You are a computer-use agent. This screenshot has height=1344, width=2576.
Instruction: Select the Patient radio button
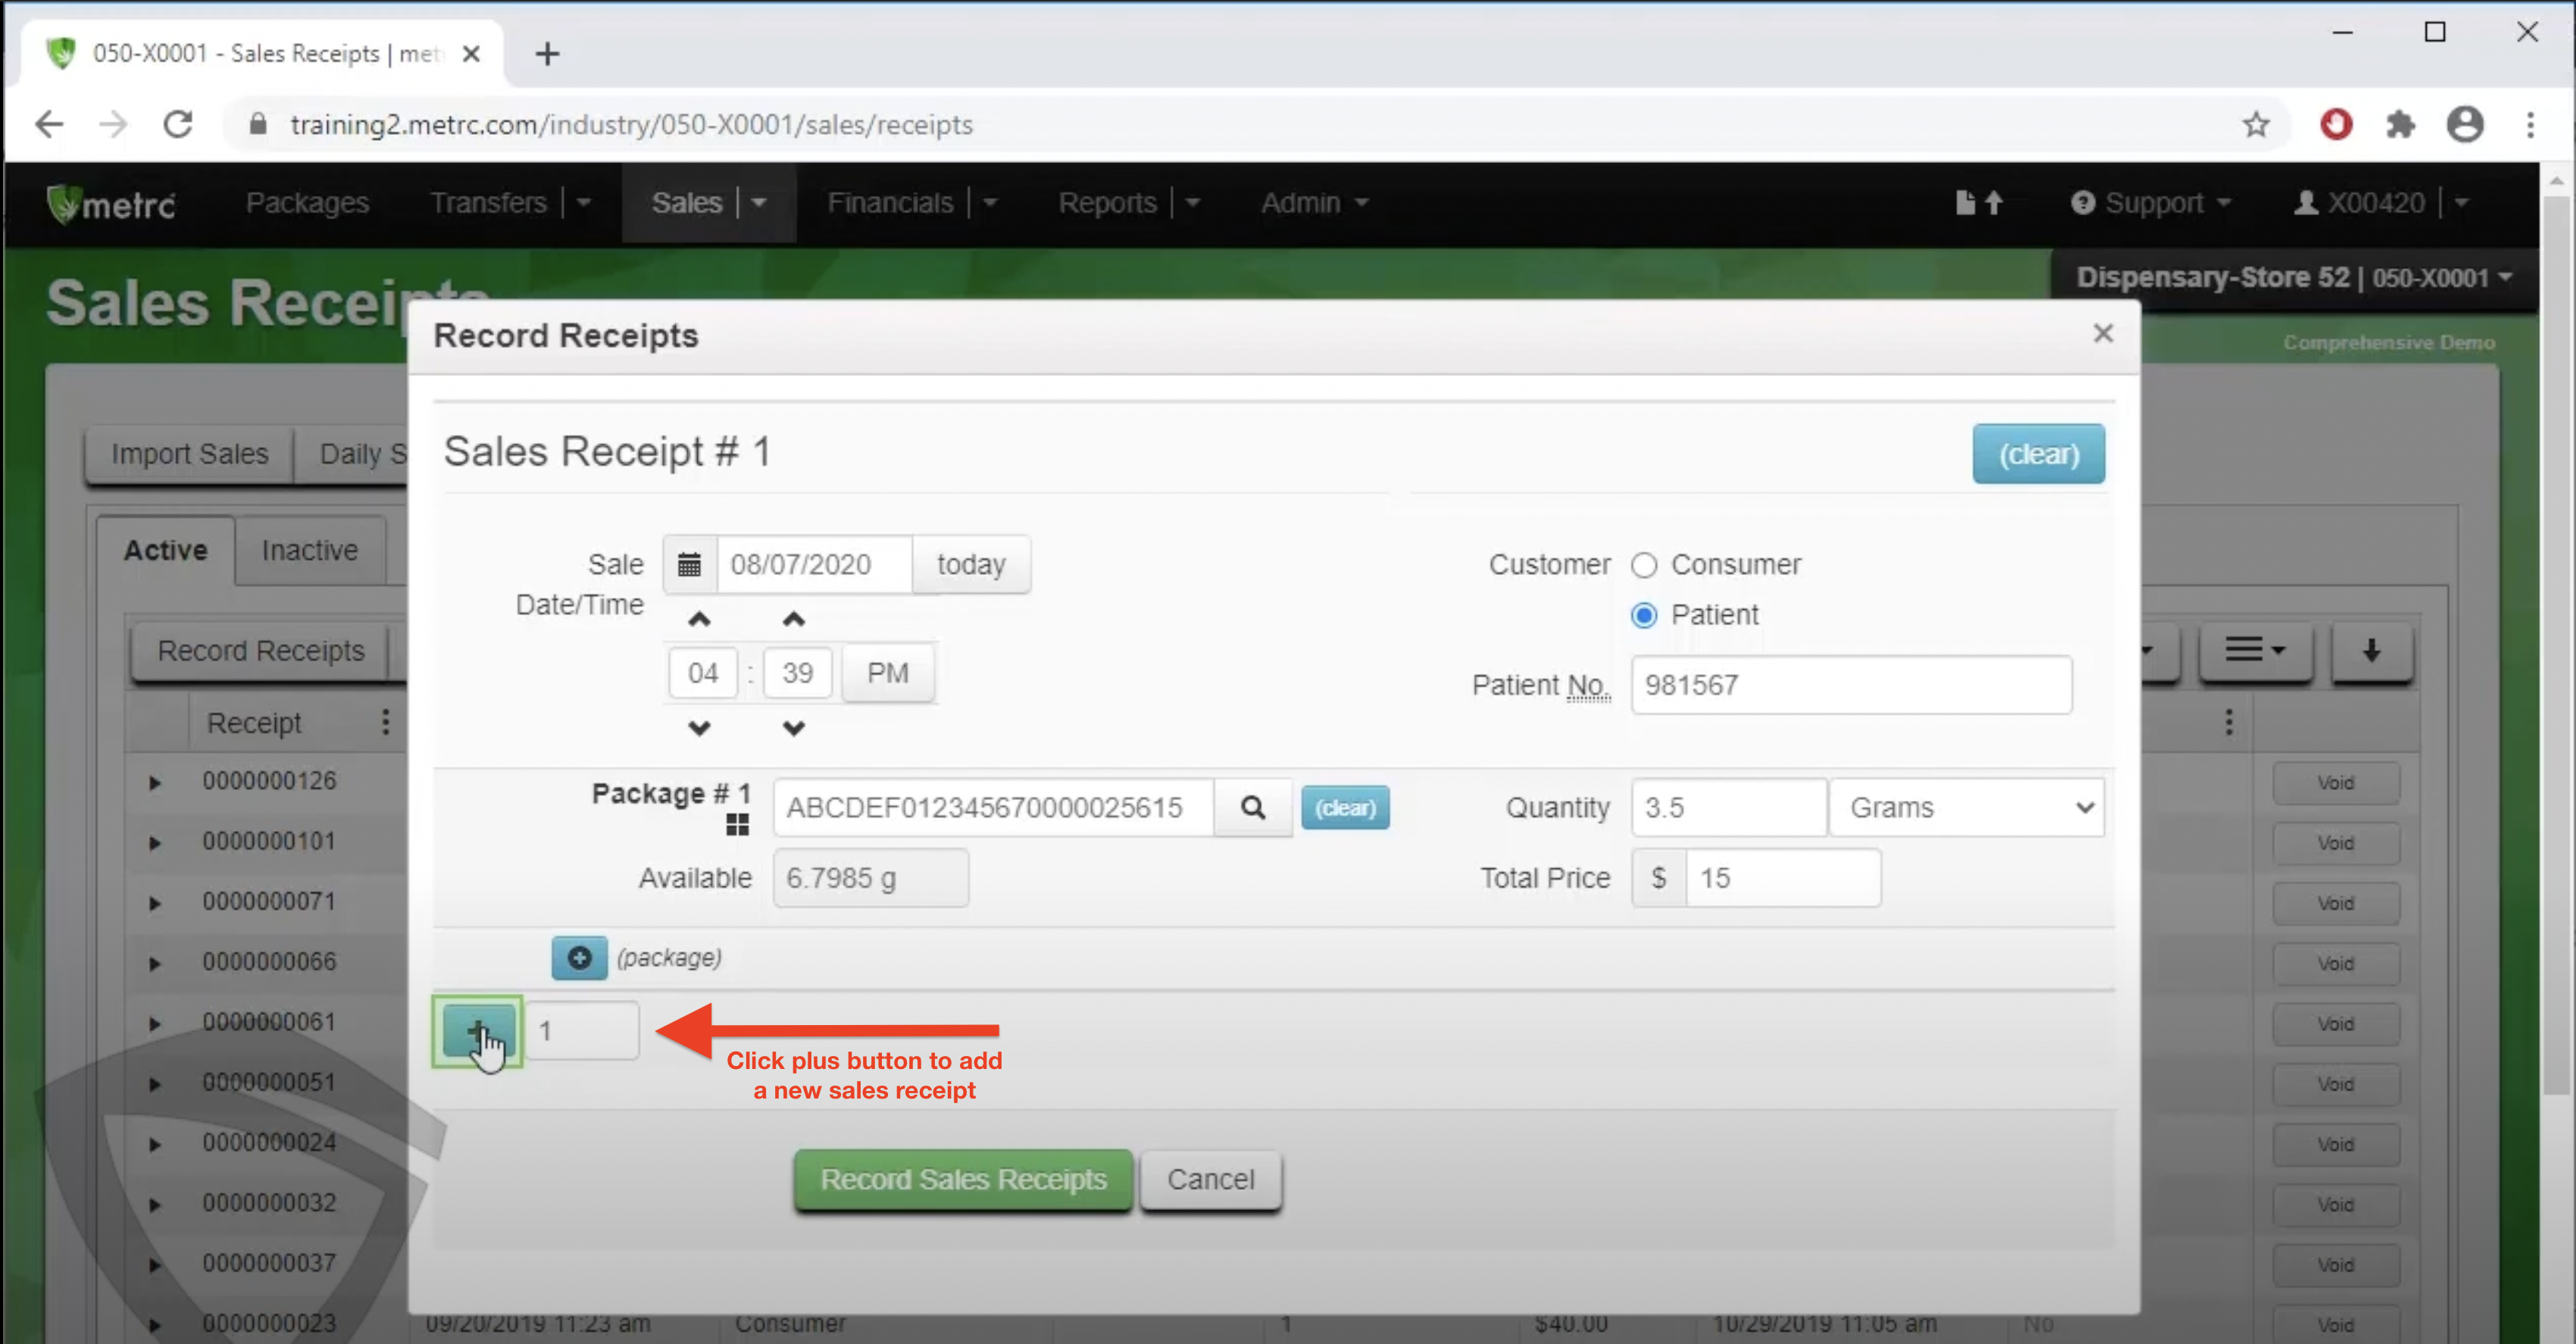tap(1644, 615)
